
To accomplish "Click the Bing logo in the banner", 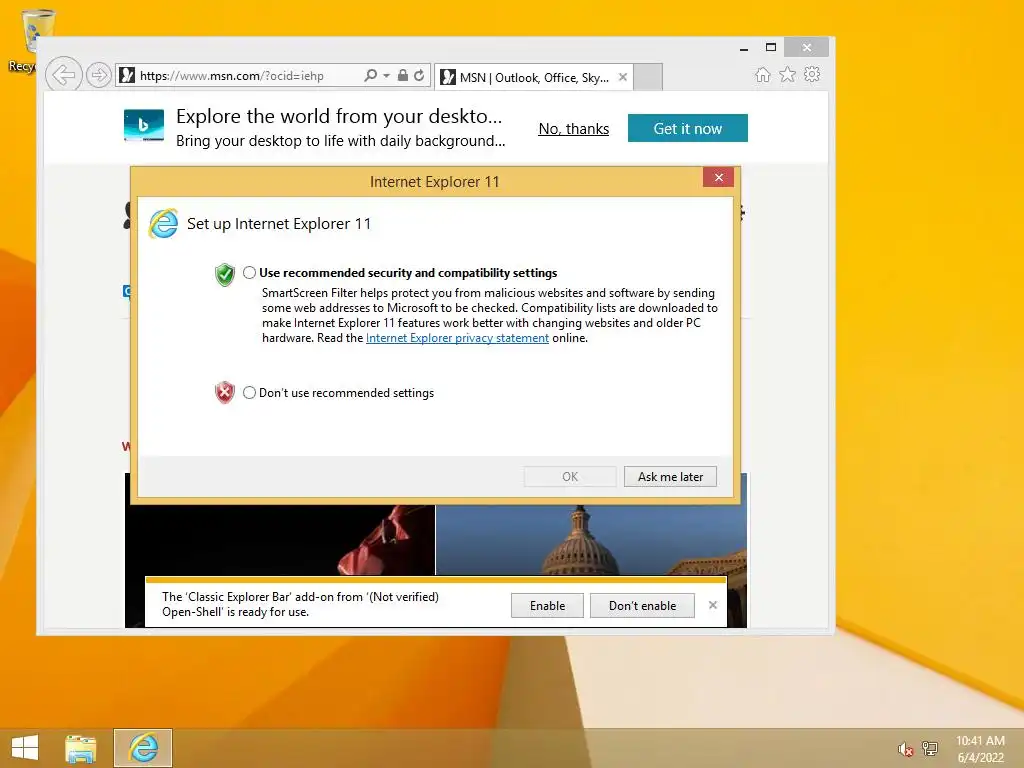I will point(144,125).
